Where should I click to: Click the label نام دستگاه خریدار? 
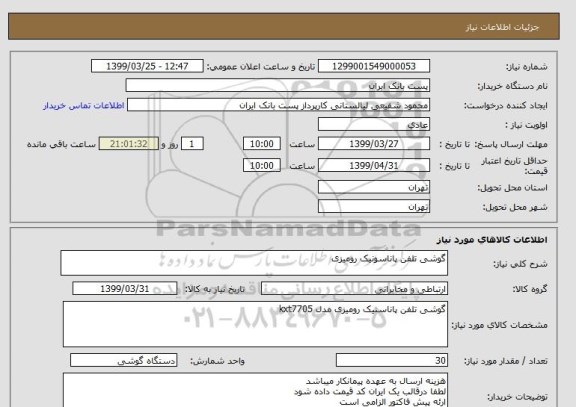point(512,86)
